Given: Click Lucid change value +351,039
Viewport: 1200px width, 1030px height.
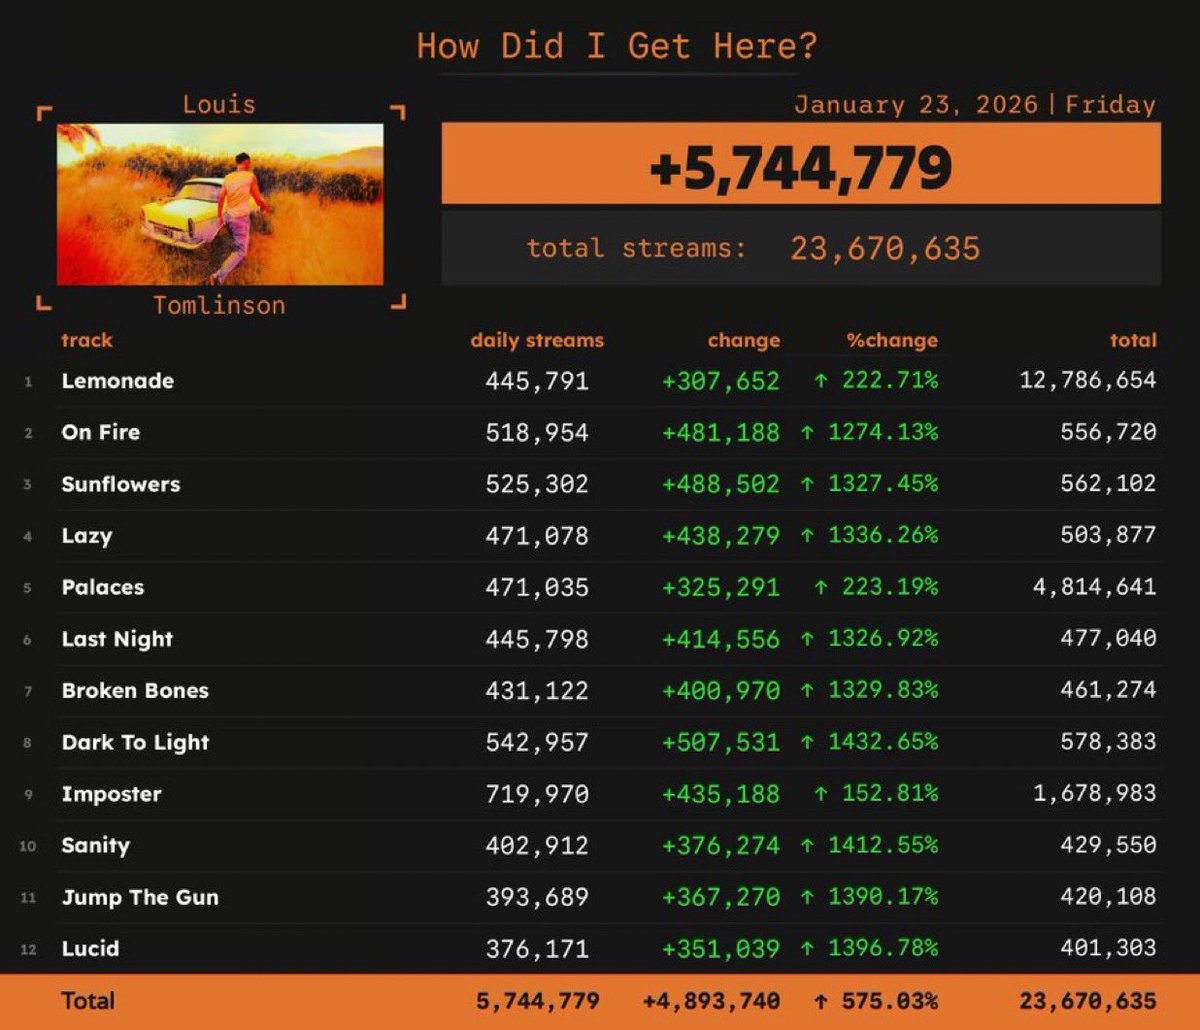Looking at the screenshot, I should click(x=720, y=948).
